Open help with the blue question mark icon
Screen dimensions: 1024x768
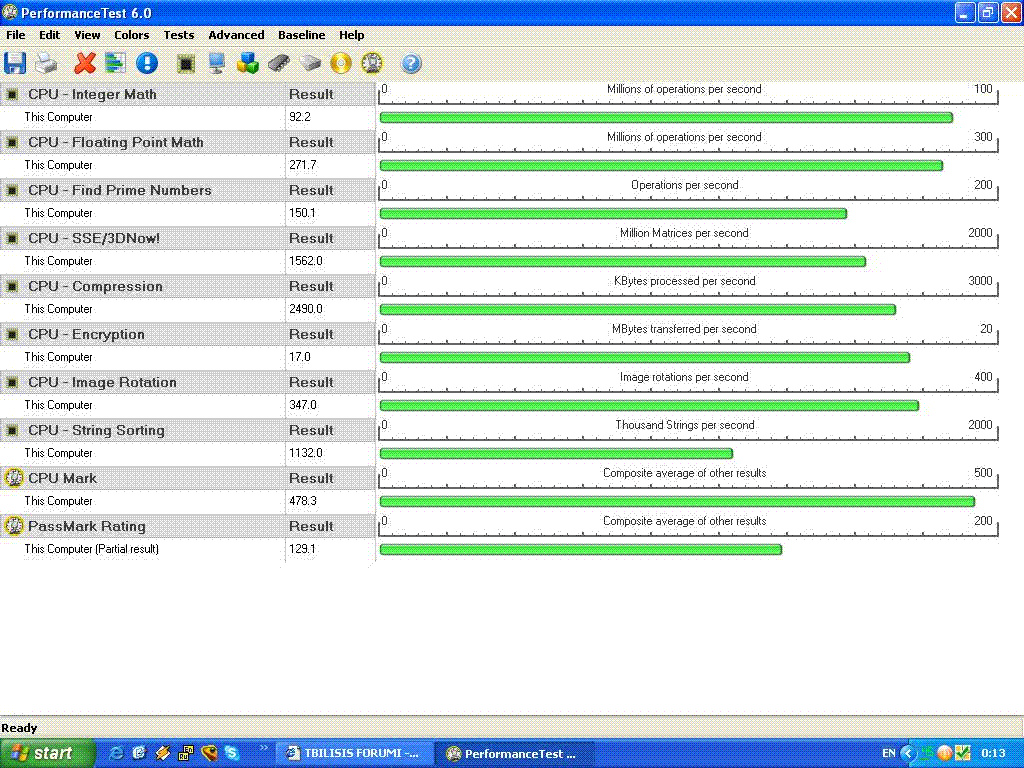[411, 63]
